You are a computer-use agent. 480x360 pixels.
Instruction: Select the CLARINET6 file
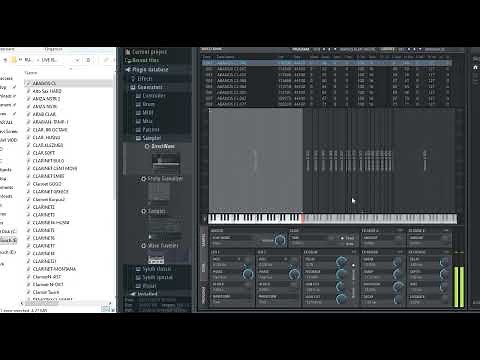click(44, 238)
